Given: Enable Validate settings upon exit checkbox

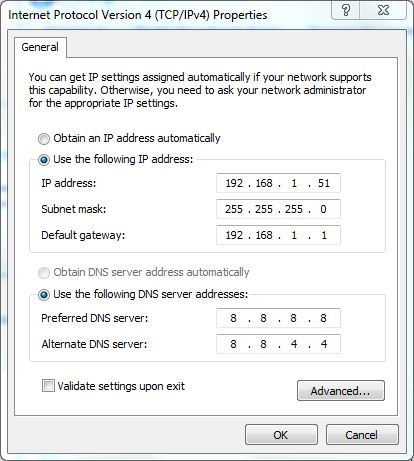Looking at the screenshot, I should pyautogui.click(x=48, y=386).
